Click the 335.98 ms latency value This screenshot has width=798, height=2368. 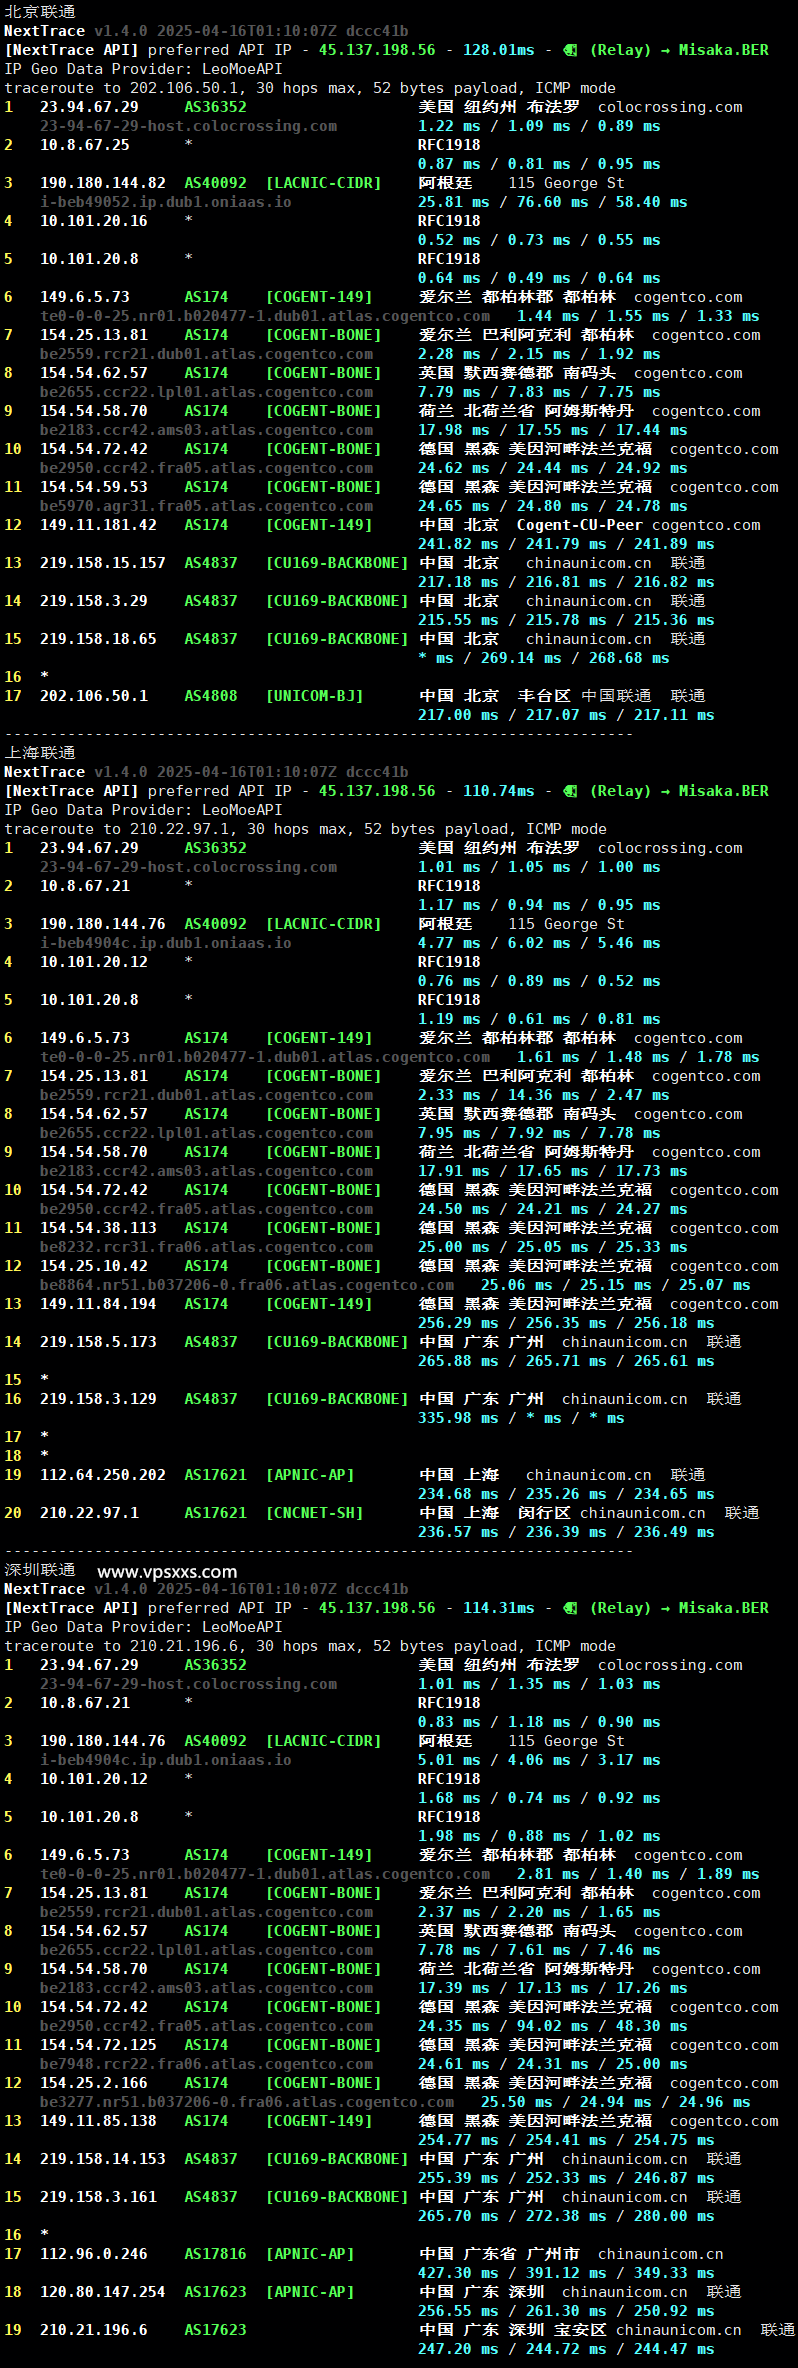458,1418
